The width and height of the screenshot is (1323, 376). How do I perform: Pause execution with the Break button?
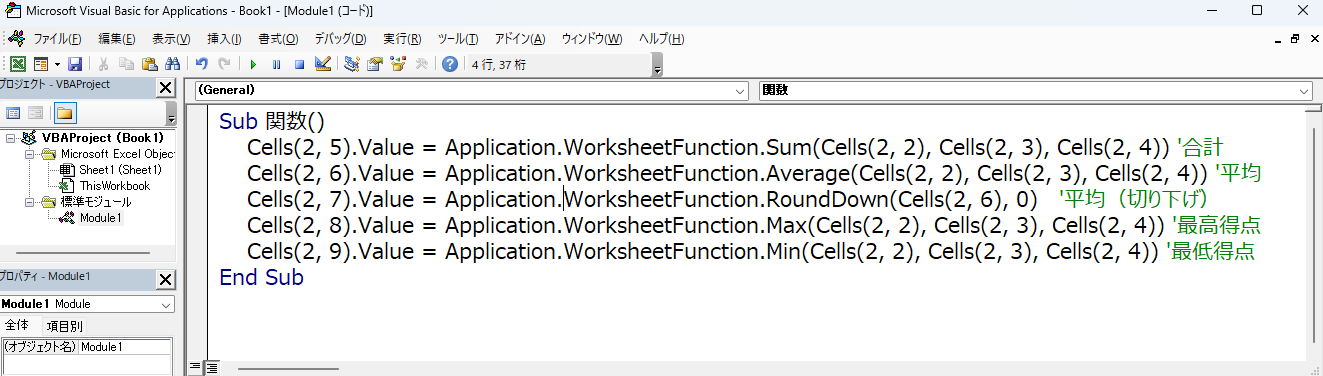[276, 64]
